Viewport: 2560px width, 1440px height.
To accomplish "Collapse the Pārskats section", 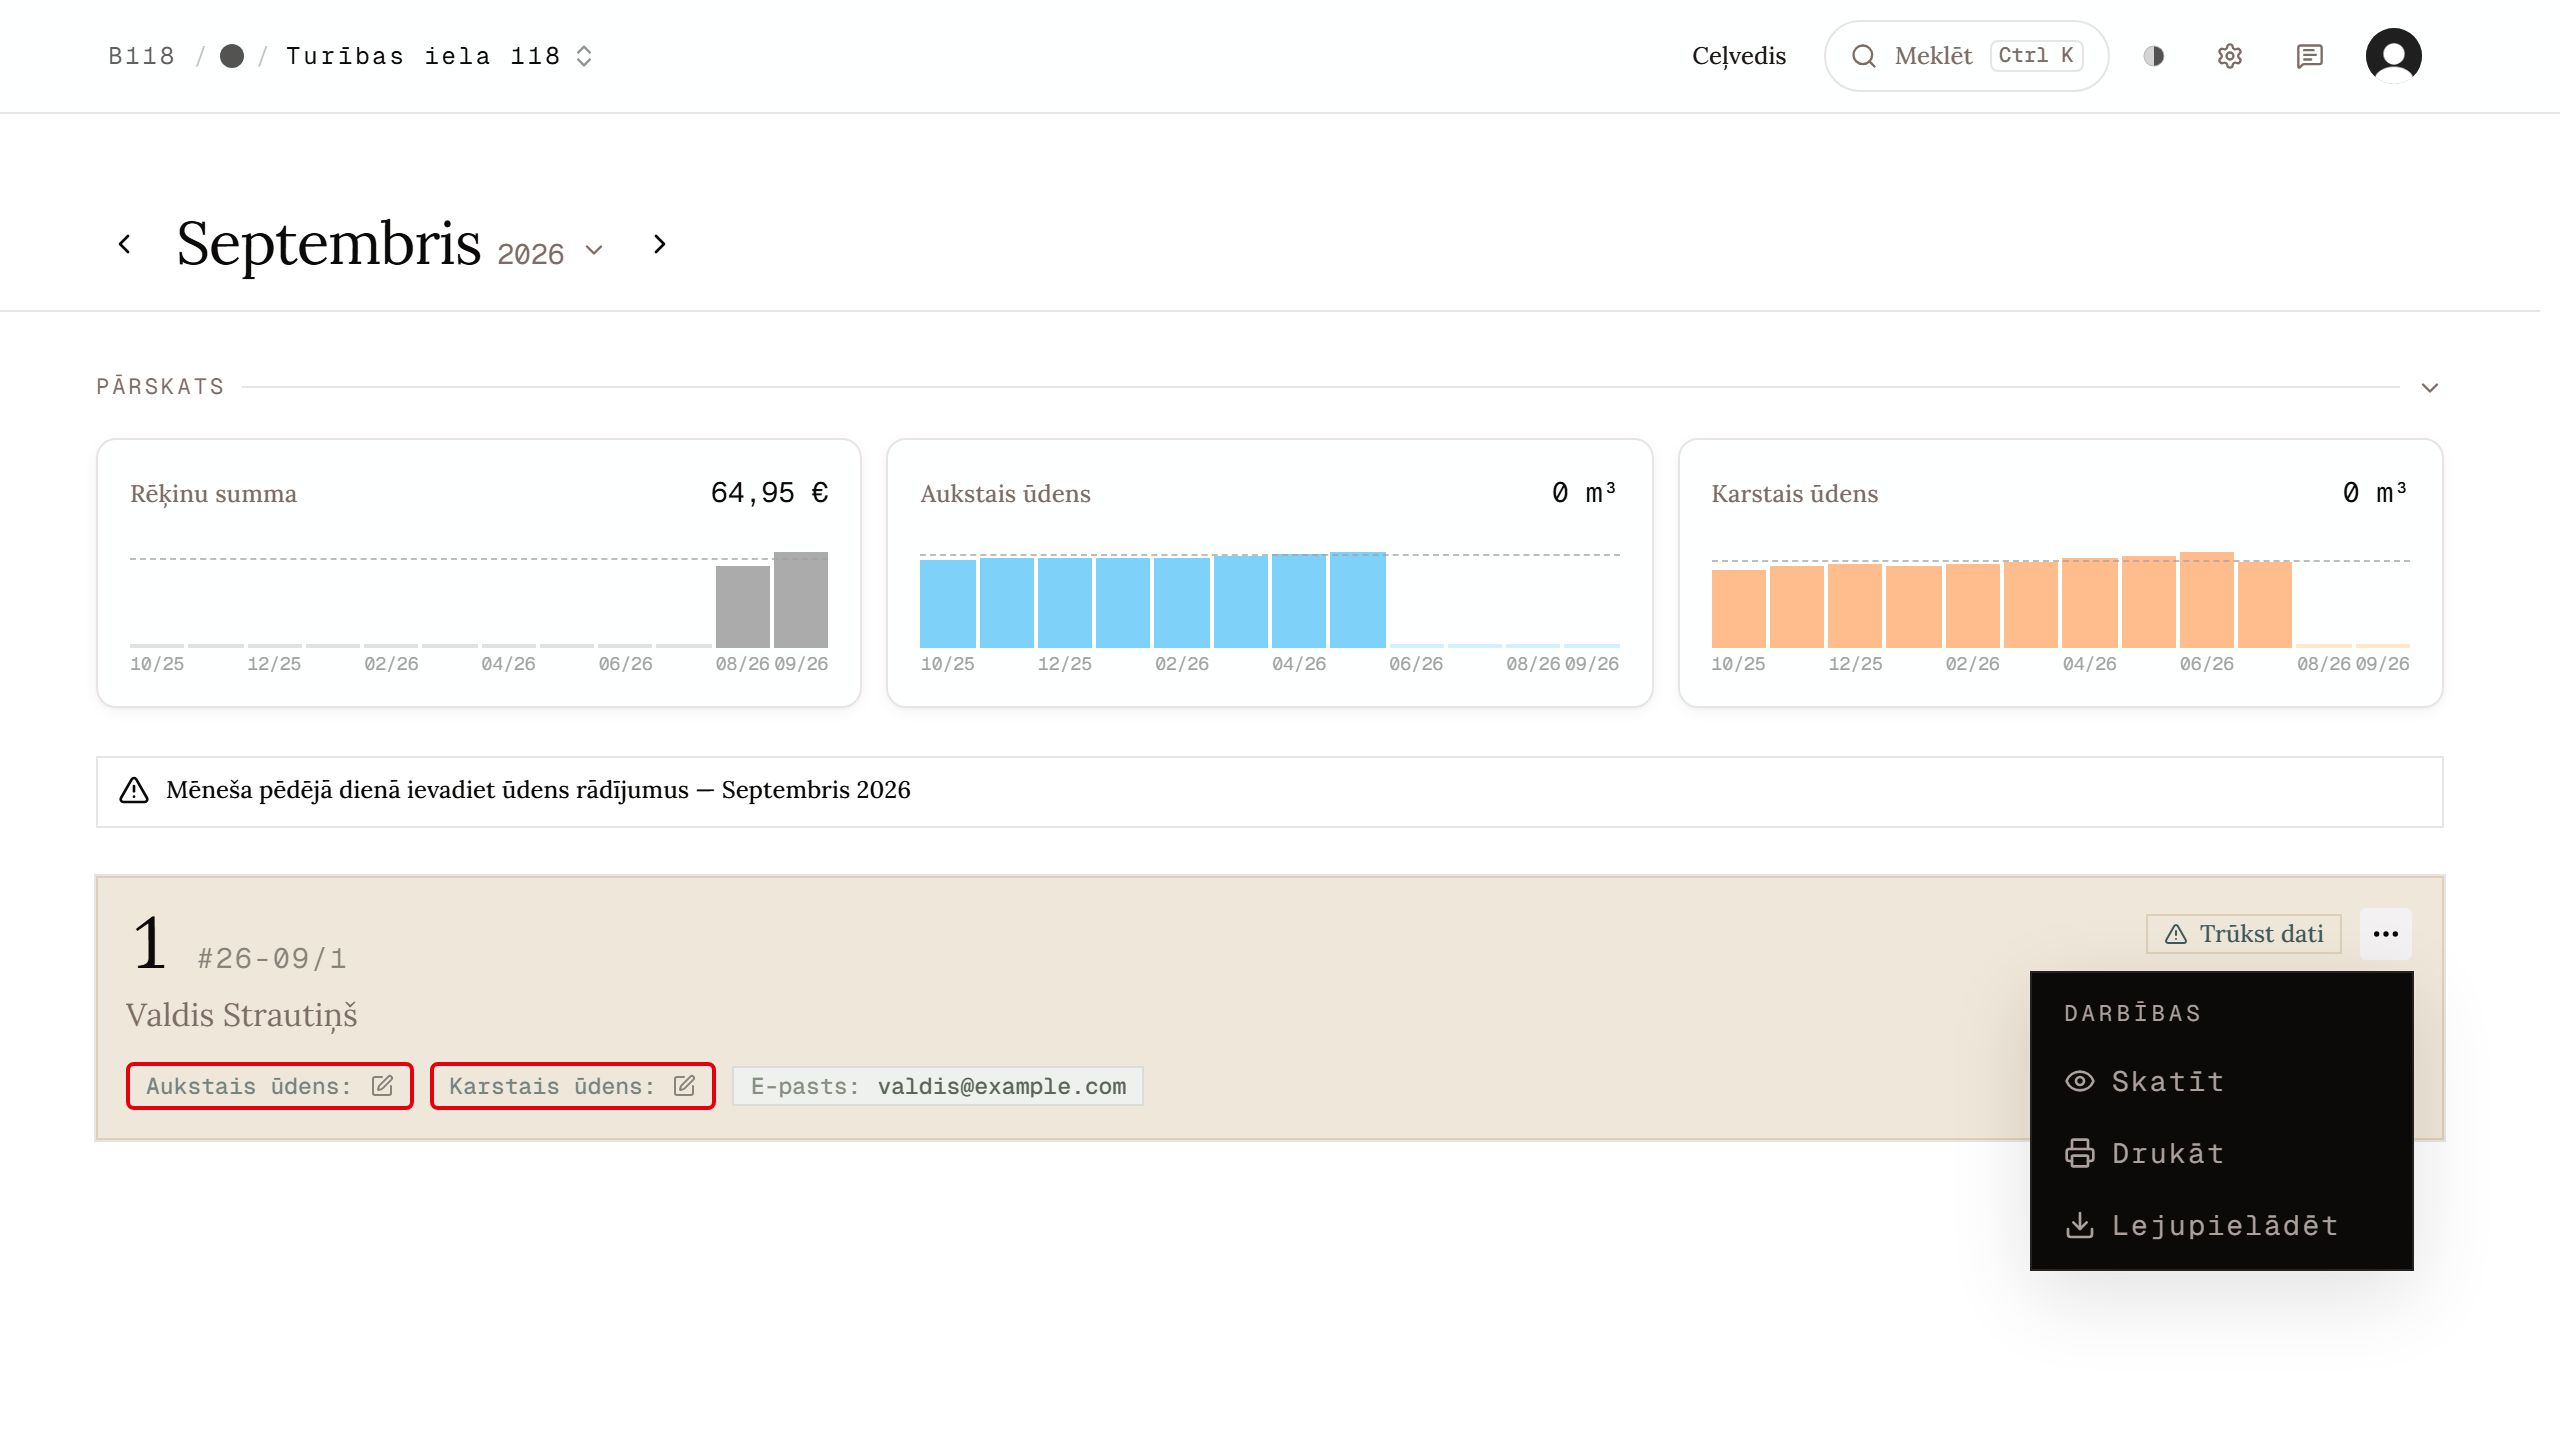I will tap(2430, 388).
